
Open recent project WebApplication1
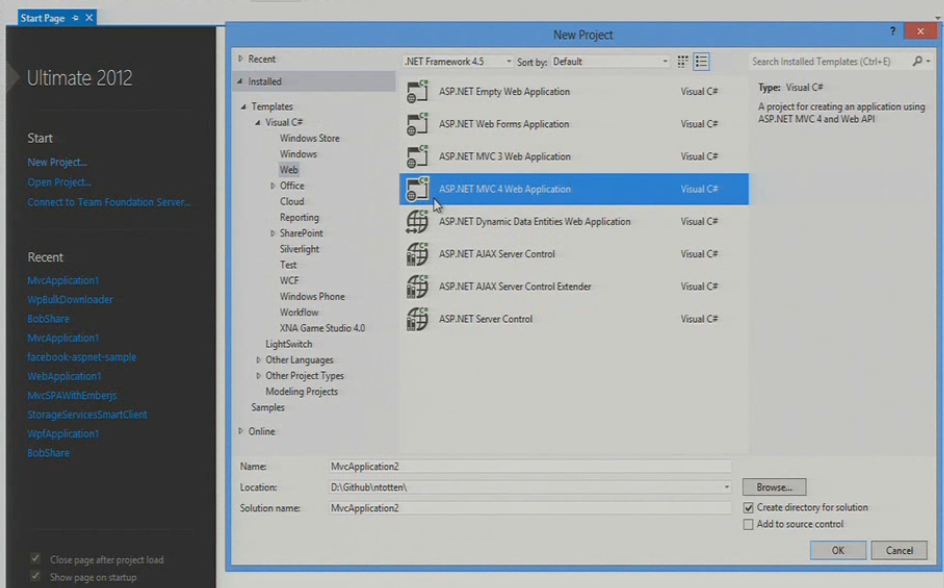tap(64, 376)
